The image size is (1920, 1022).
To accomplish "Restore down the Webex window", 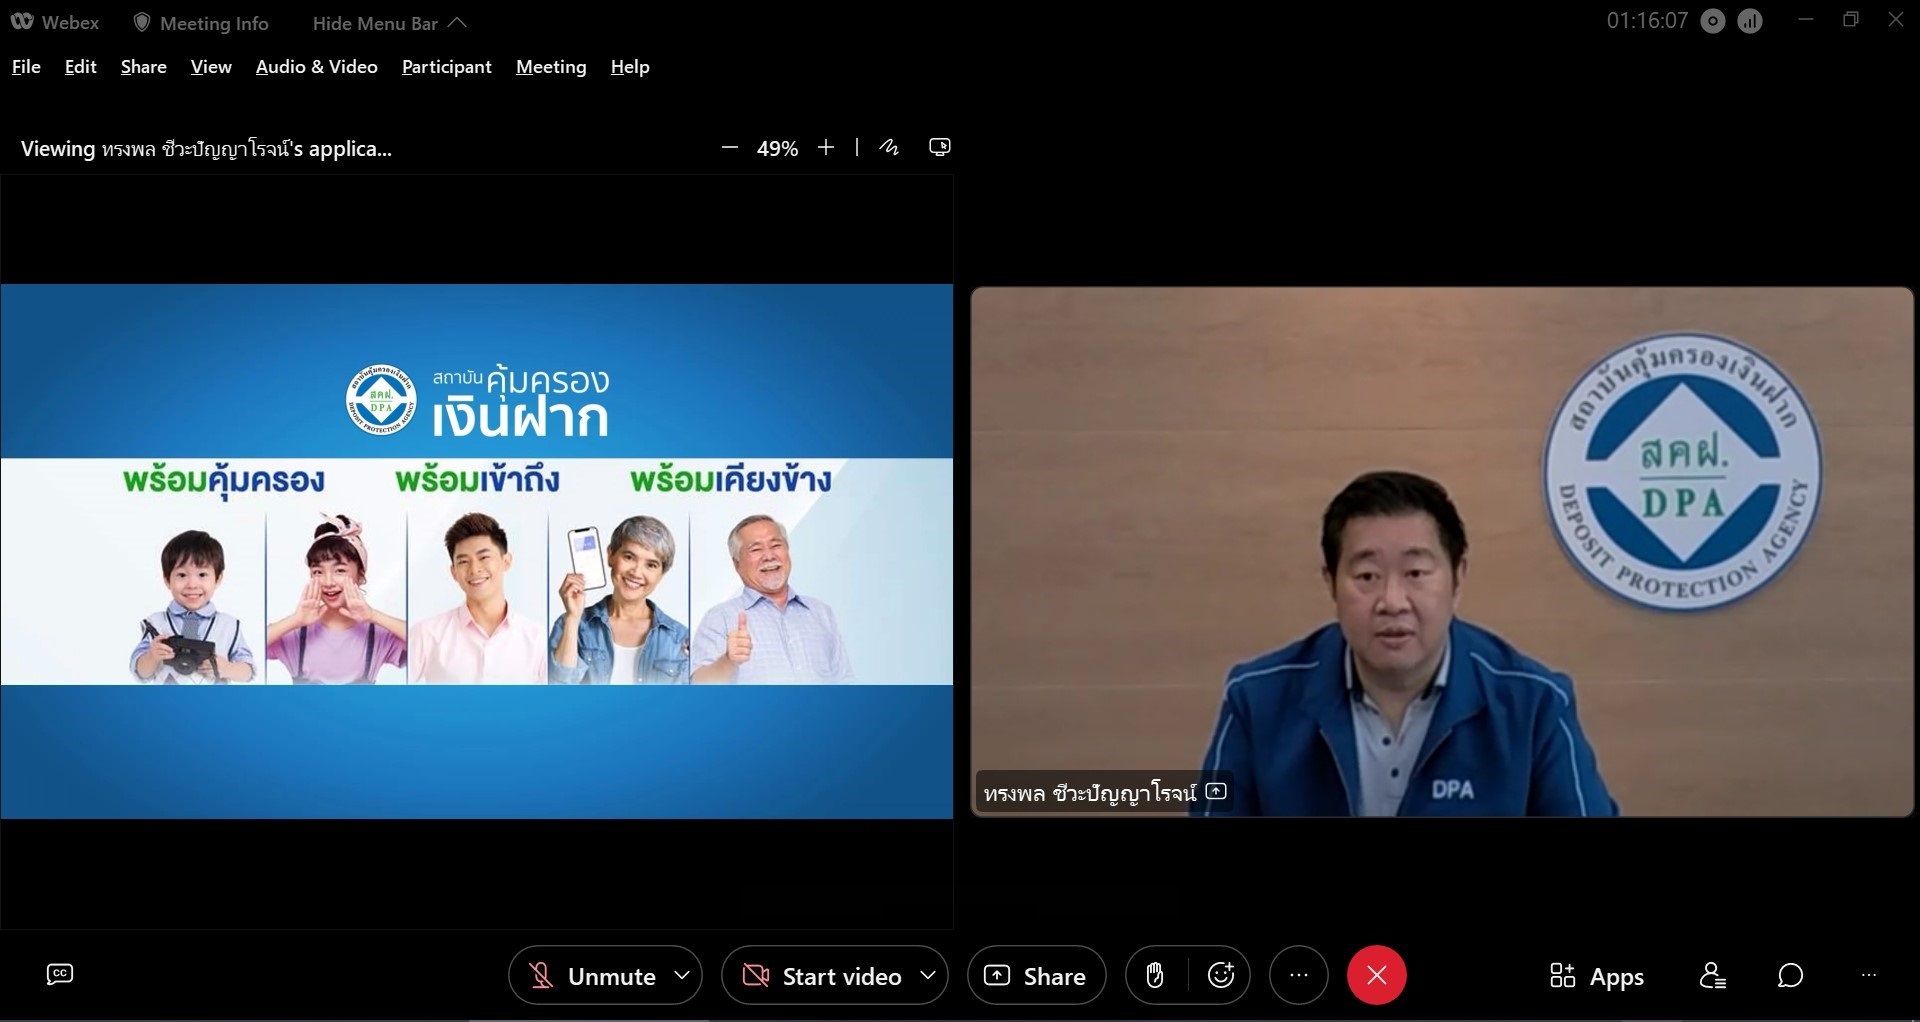I will [x=1851, y=20].
